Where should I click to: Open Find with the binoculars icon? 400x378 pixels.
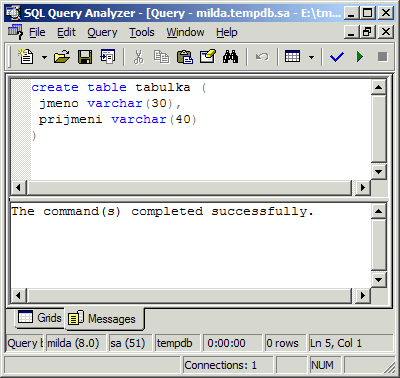(x=231, y=57)
